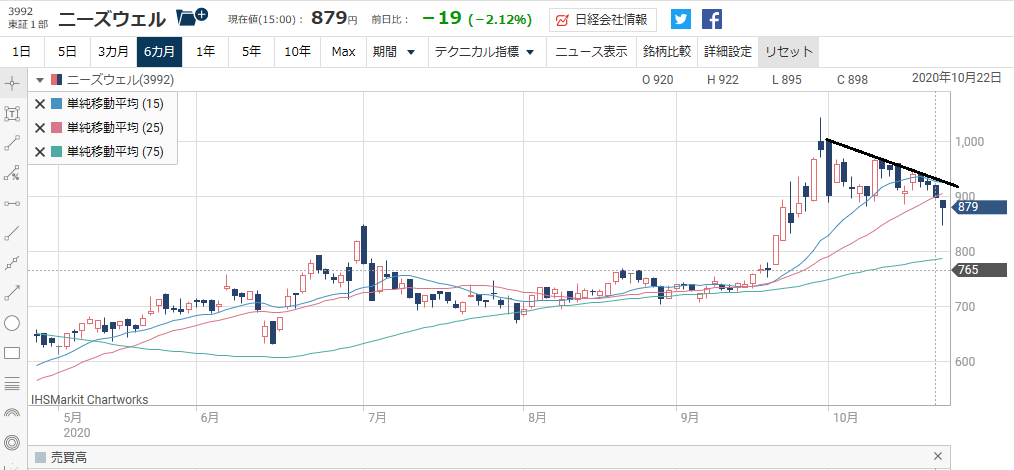Select the rectangle drawing tool
The image size is (1014, 470).
tap(12, 353)
